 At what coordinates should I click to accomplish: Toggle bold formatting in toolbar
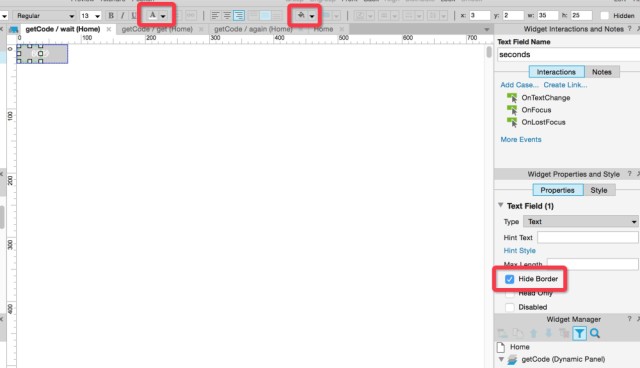coord(111,16)
